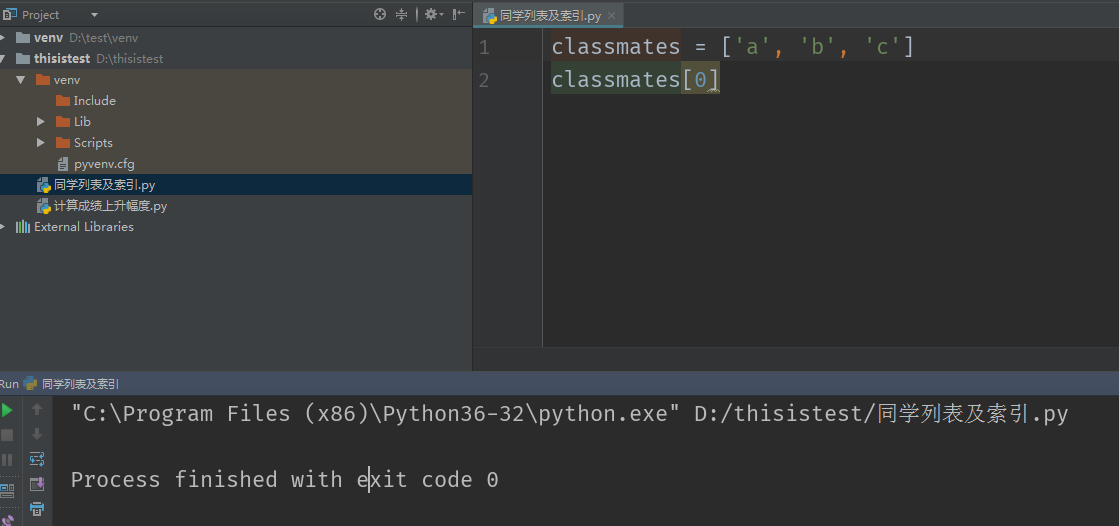Viewport: 1119px width, 526px height.
Task: Open the Project view dropdown
Action: tap(94, 15)
